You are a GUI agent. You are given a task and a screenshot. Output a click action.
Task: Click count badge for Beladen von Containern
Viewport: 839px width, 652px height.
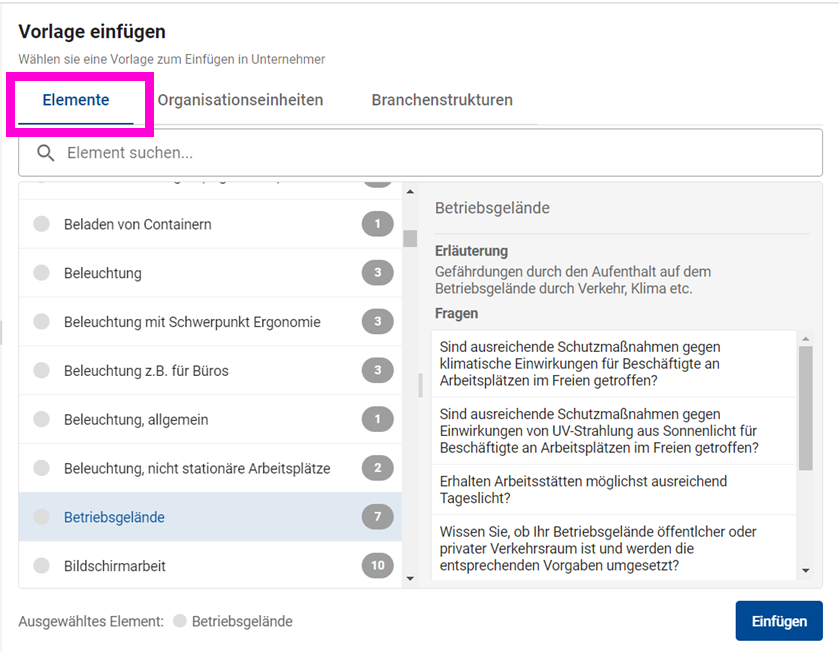tap(377, 224)
